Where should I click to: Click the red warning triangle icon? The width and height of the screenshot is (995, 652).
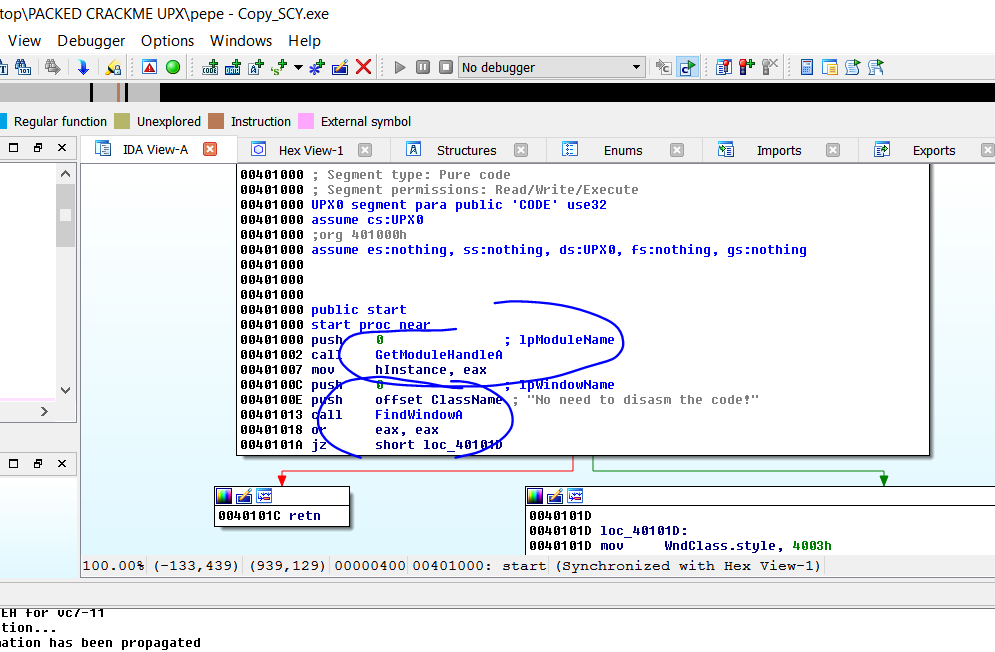[x=149, y=67]
